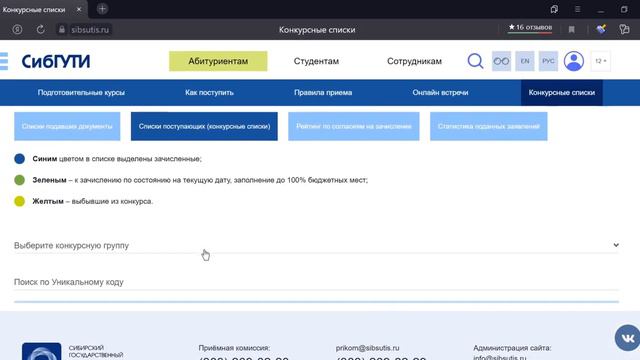640x360 pixels.
Task: Enable visually impaired glasses mode
Action: [501, 61]
